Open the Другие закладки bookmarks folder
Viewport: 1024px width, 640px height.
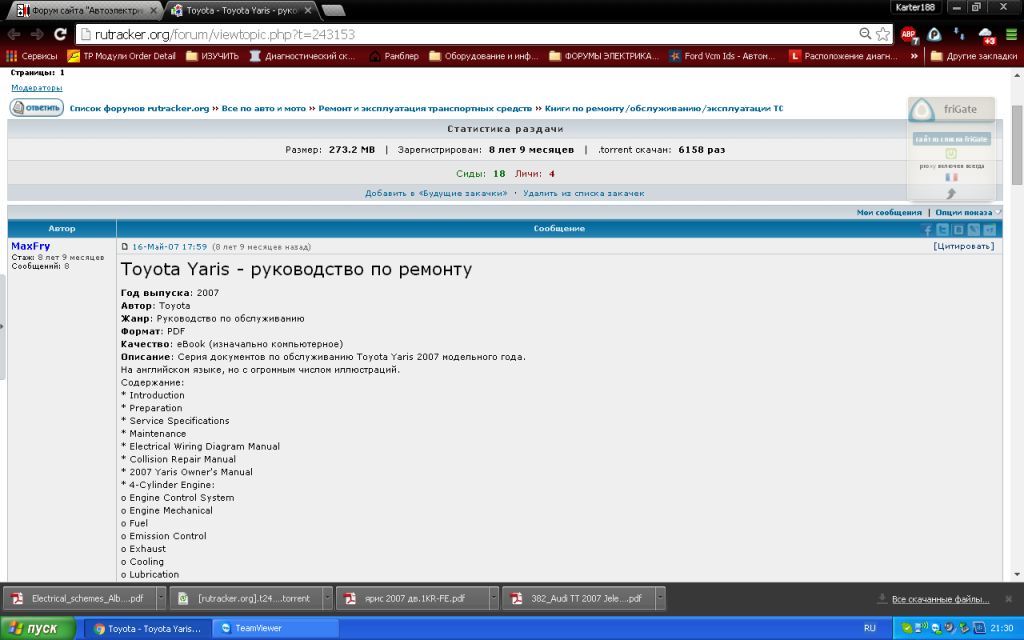(974, 56)
